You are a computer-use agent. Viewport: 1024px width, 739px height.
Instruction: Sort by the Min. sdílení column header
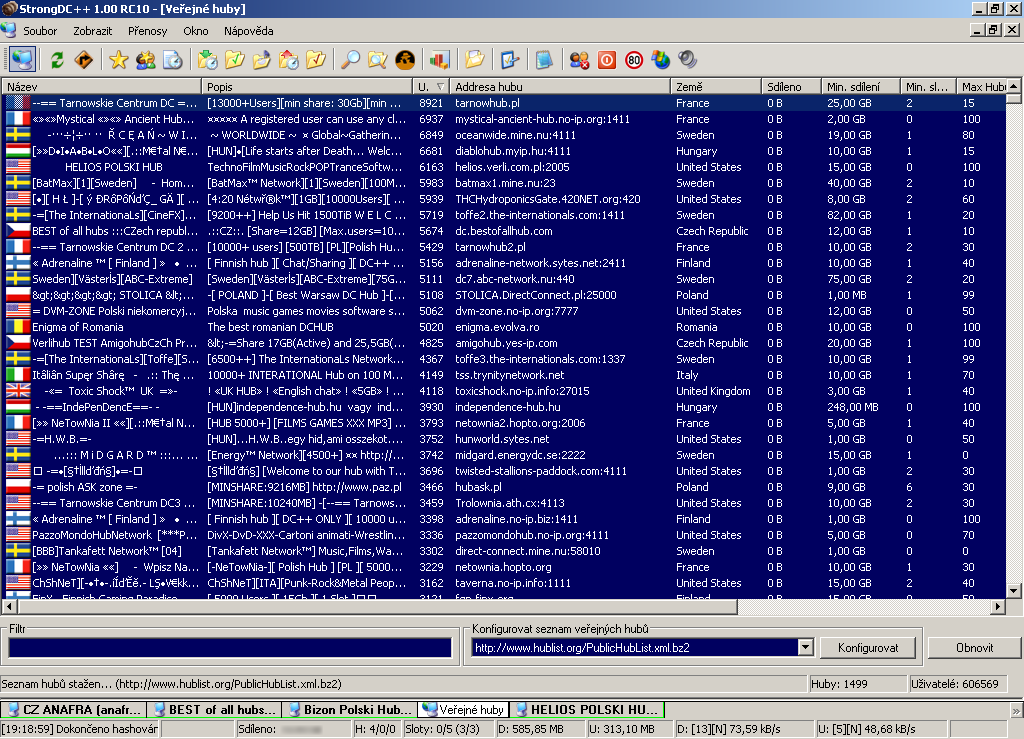point(861,87)
